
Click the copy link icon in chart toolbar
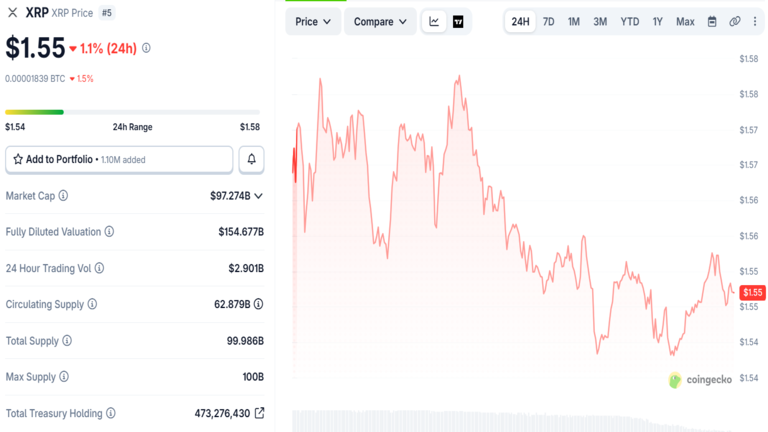(x=734, y=22)
